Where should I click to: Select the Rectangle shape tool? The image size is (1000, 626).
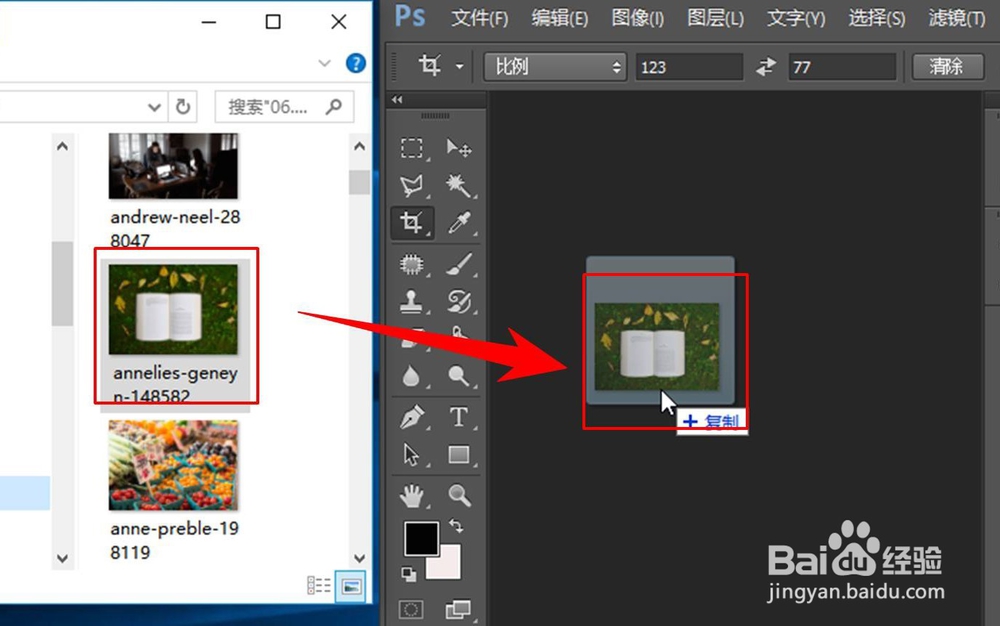click(x=459, y=455)
